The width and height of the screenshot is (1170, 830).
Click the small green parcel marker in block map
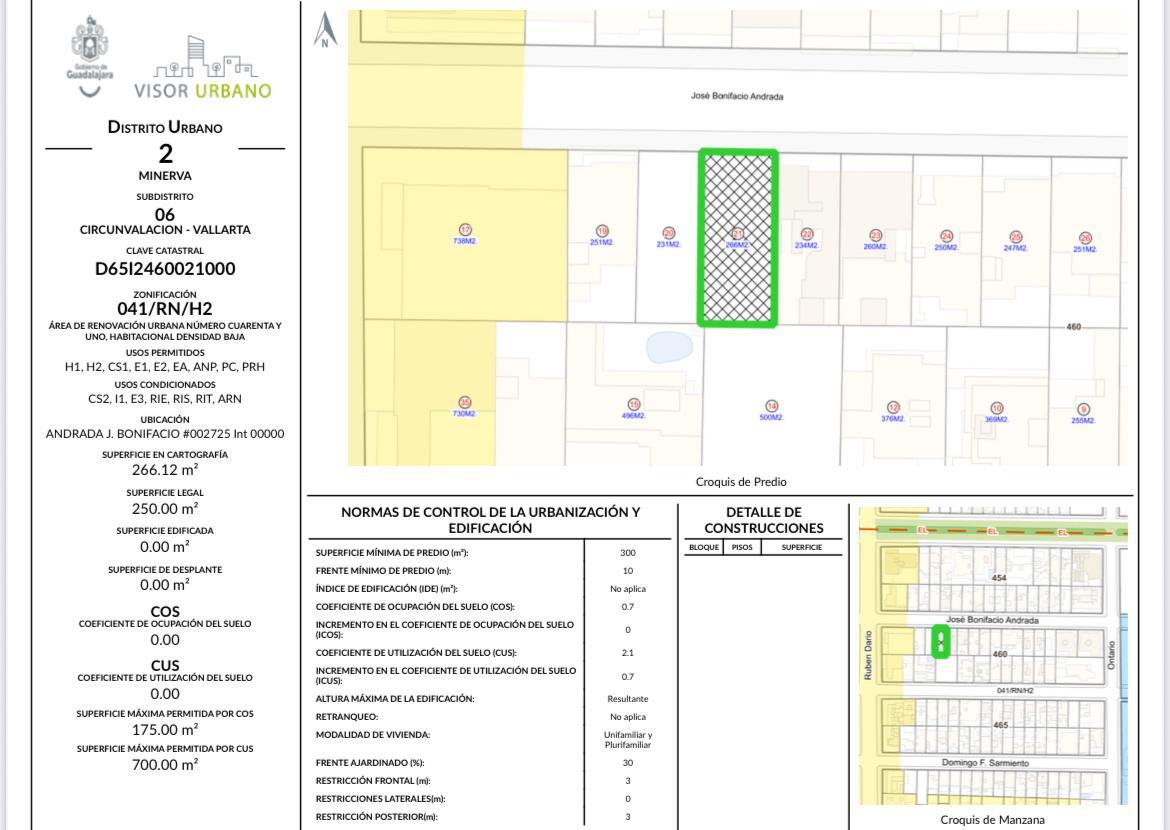(x=940, y=641)
